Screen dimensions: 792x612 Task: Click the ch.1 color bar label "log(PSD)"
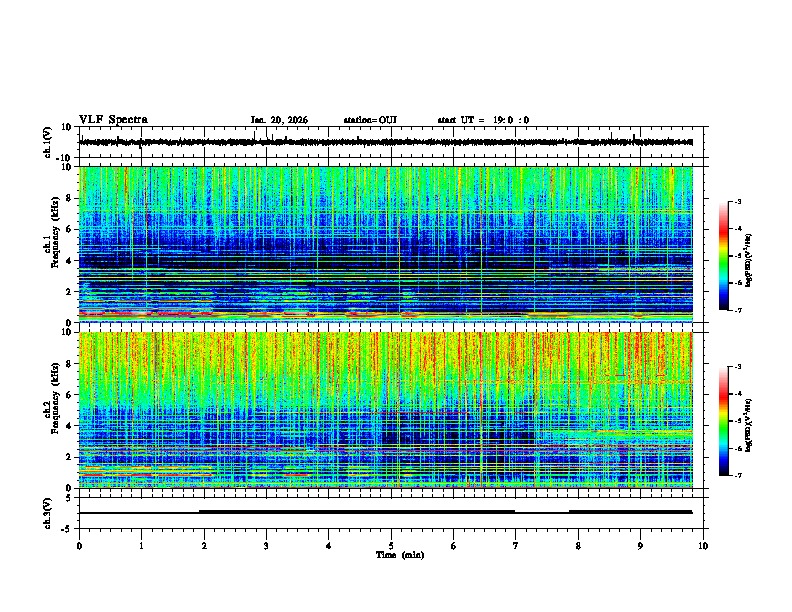pyautogui.click(x=749, y=261)
